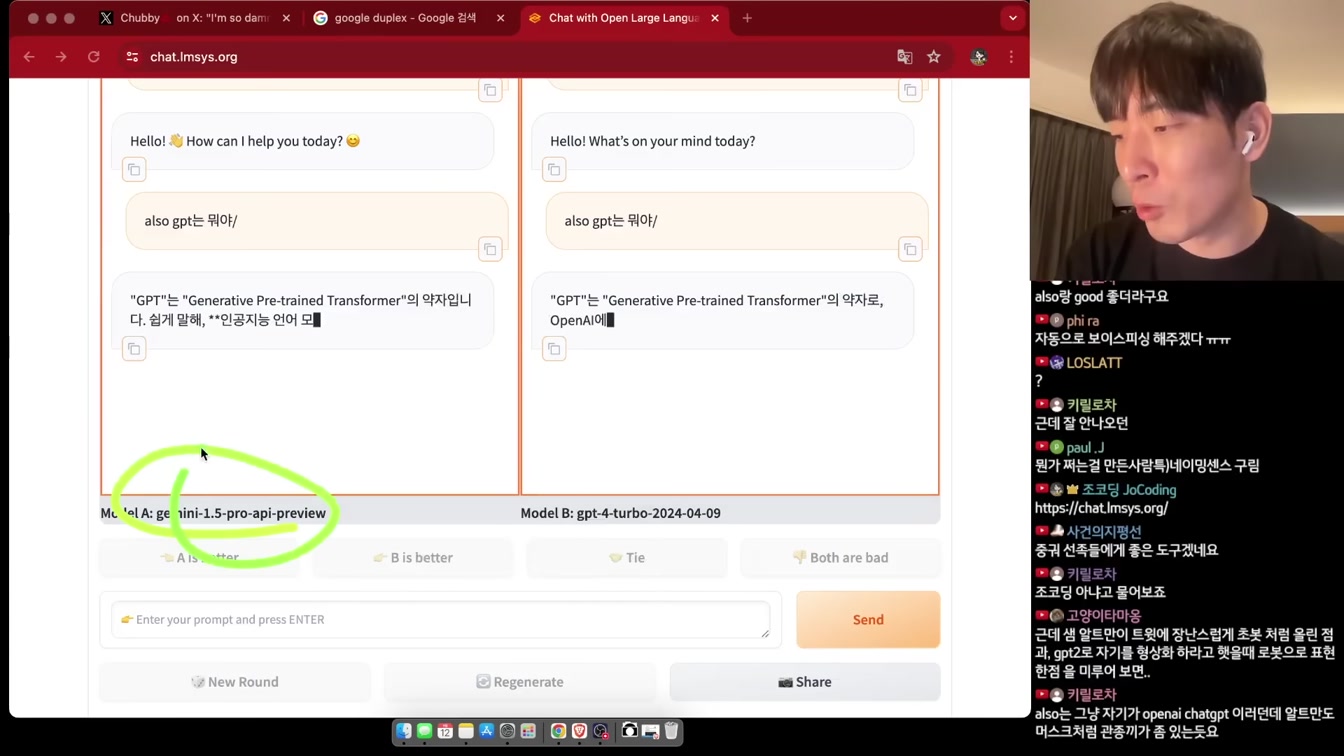This screenshot has height=756, width=1344.
Task: Click username "paul .J" in live chat
Action: click(x=1085, y=448)
